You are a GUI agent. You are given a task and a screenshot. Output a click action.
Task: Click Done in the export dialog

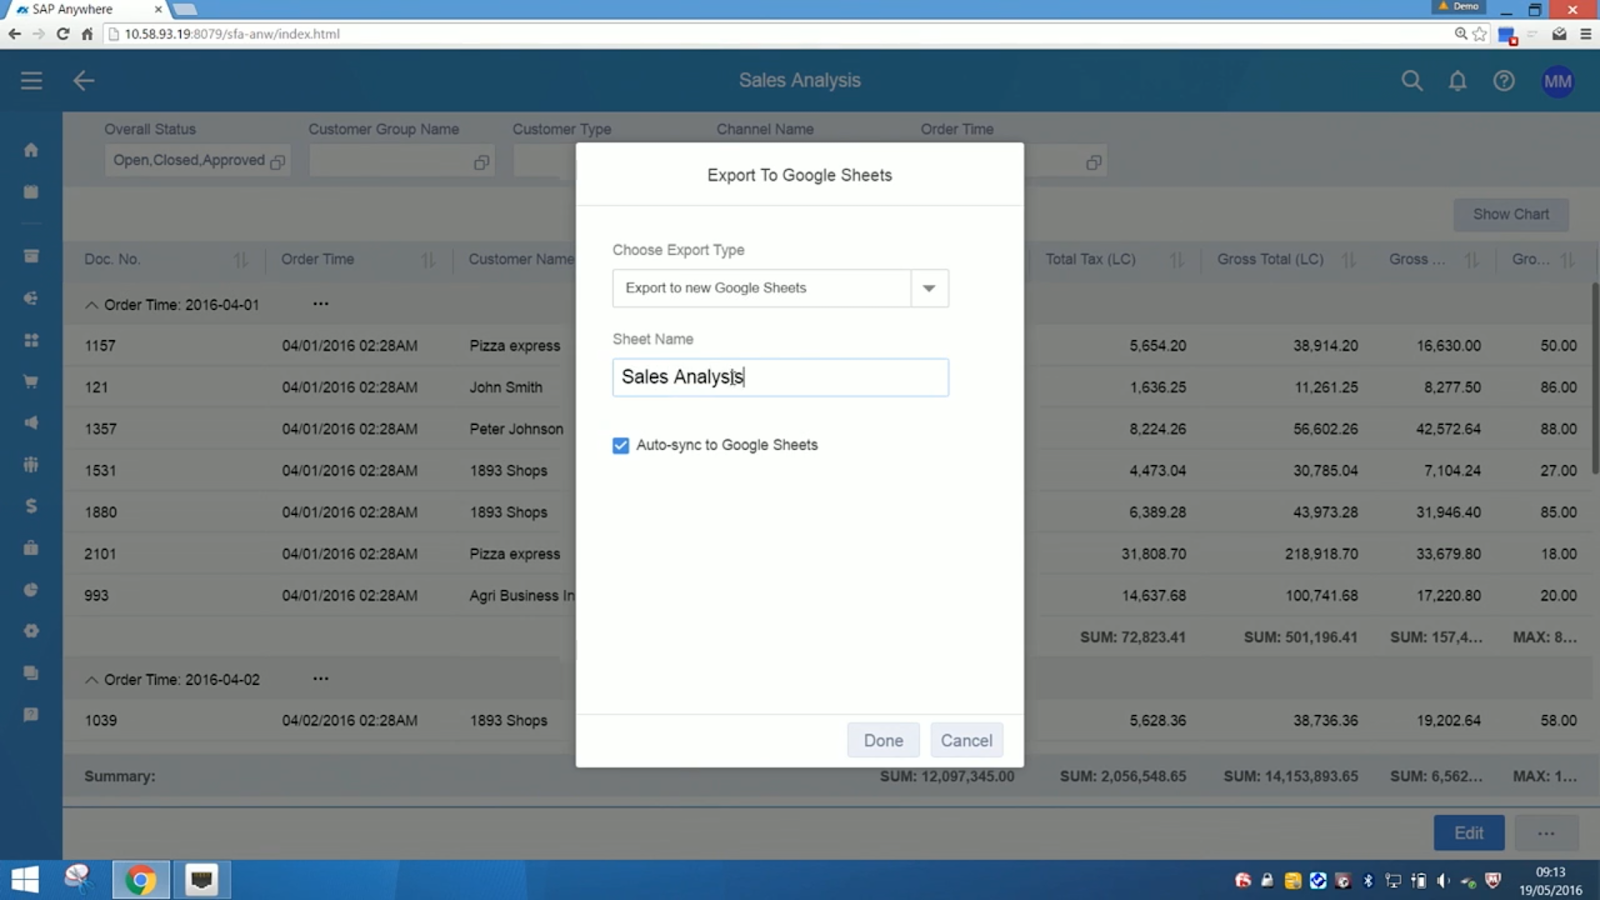click(x=883, y=740)
